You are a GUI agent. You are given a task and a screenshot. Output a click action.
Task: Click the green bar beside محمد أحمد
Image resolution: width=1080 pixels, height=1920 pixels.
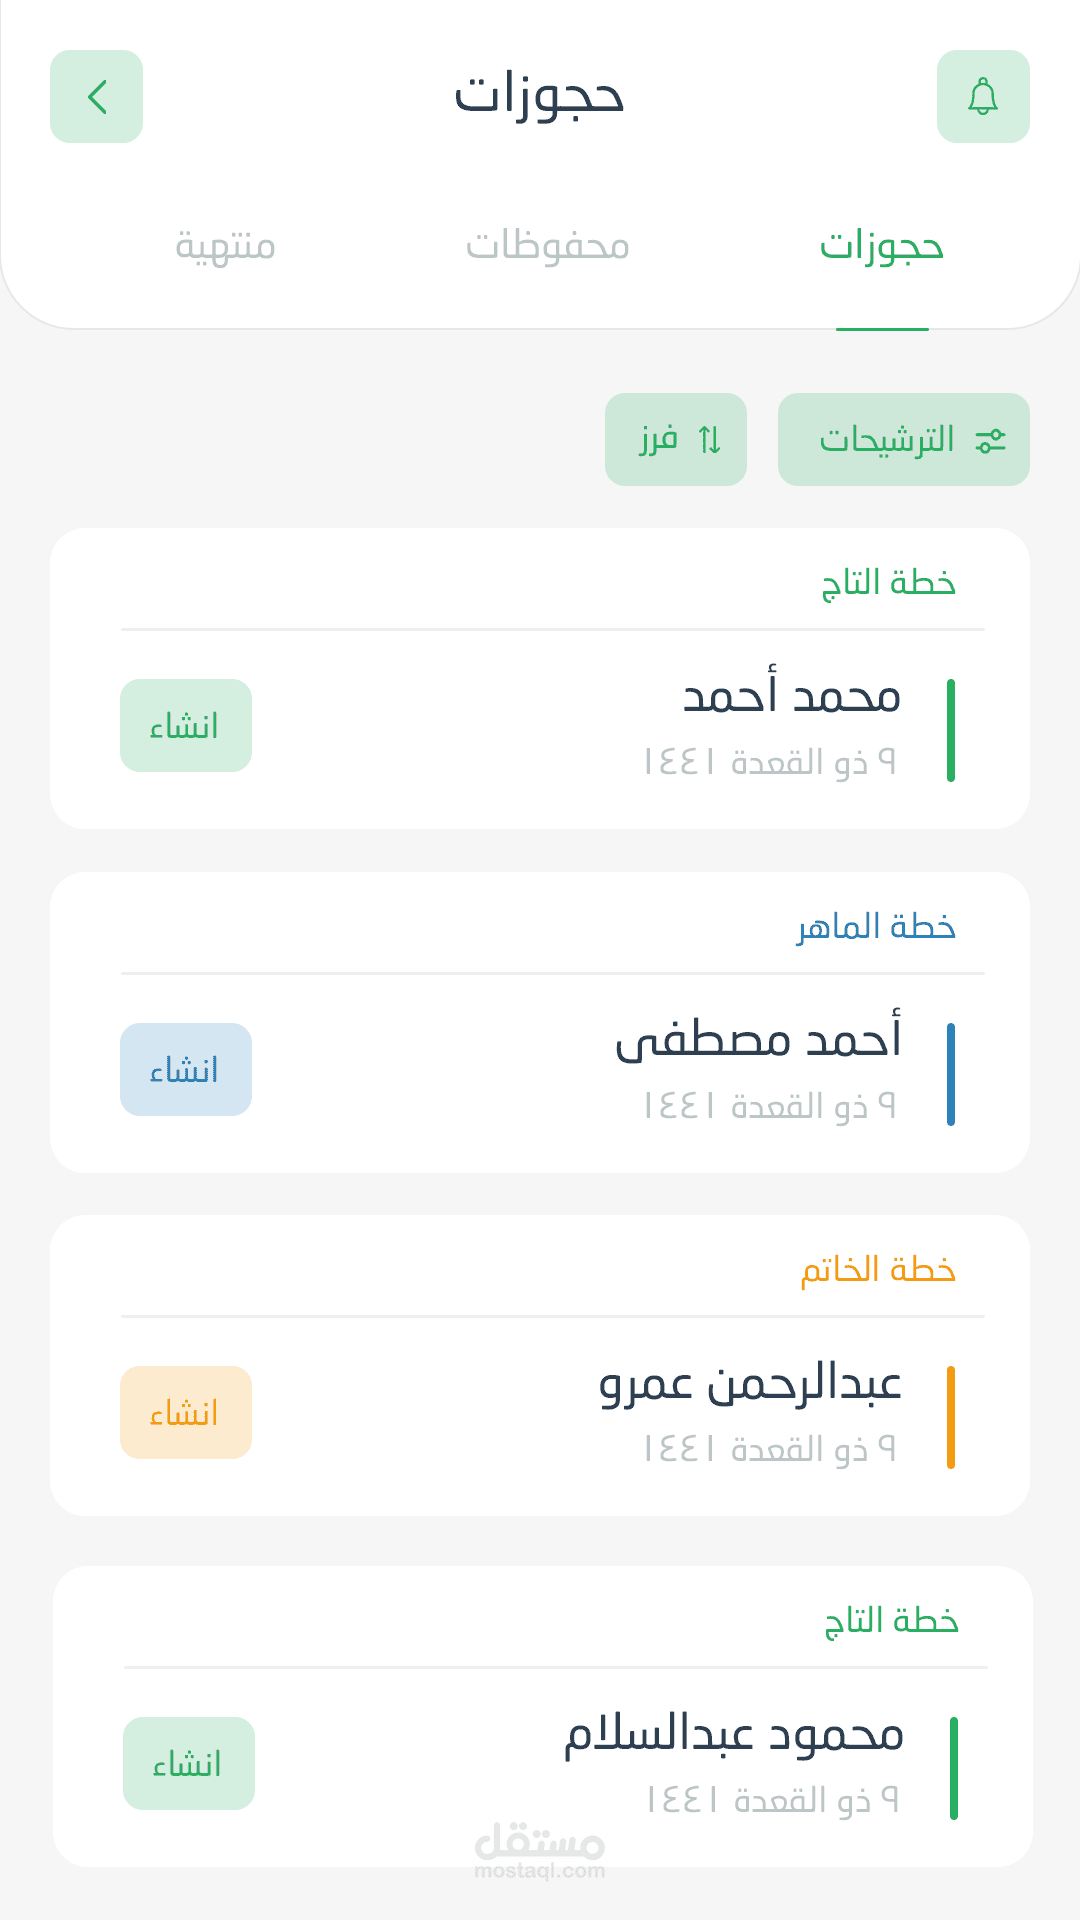point(950,731)
